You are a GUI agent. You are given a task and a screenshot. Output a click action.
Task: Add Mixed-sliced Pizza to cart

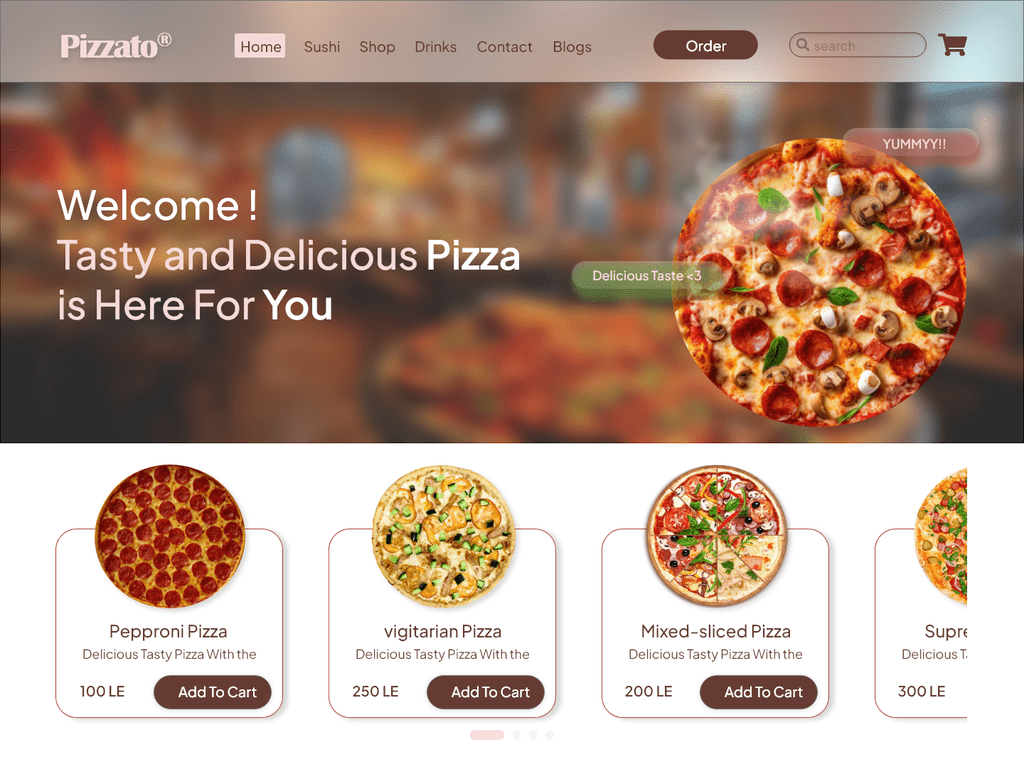(758, 692)
